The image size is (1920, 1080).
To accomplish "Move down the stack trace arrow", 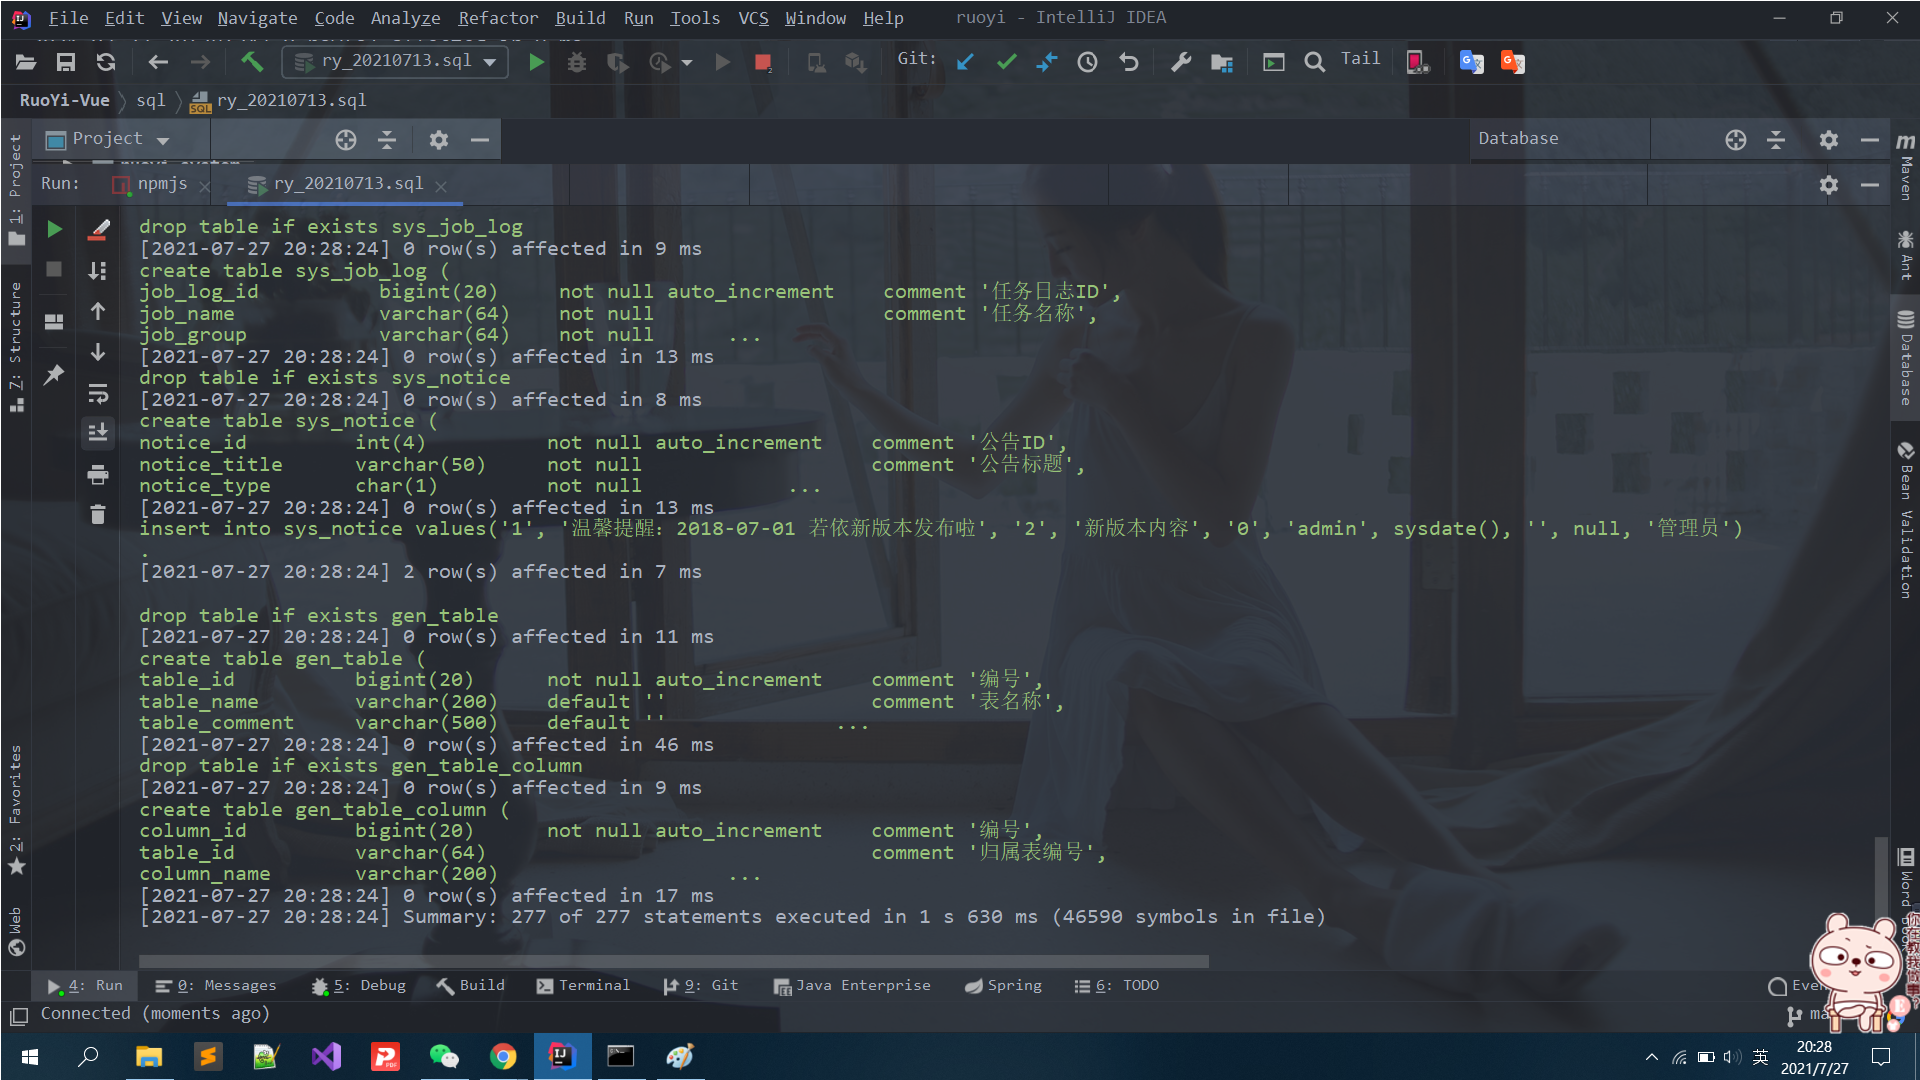I will (x=98, y=352).
